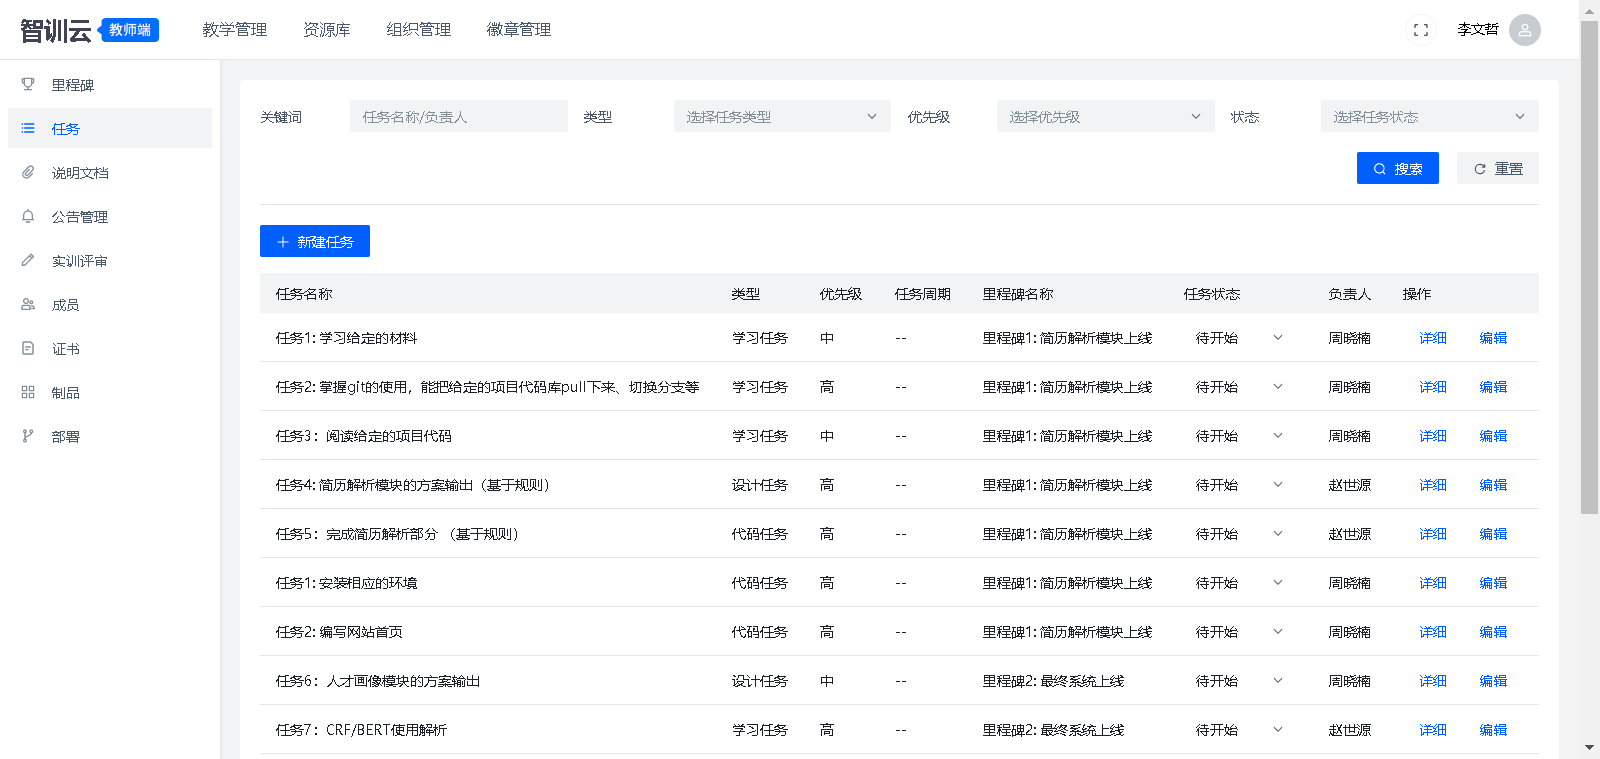Screen dimensions: 1600x759
Task: Click 里程碑2: 最终系统上线 in 任务6 row
Action: point(1054,681)
